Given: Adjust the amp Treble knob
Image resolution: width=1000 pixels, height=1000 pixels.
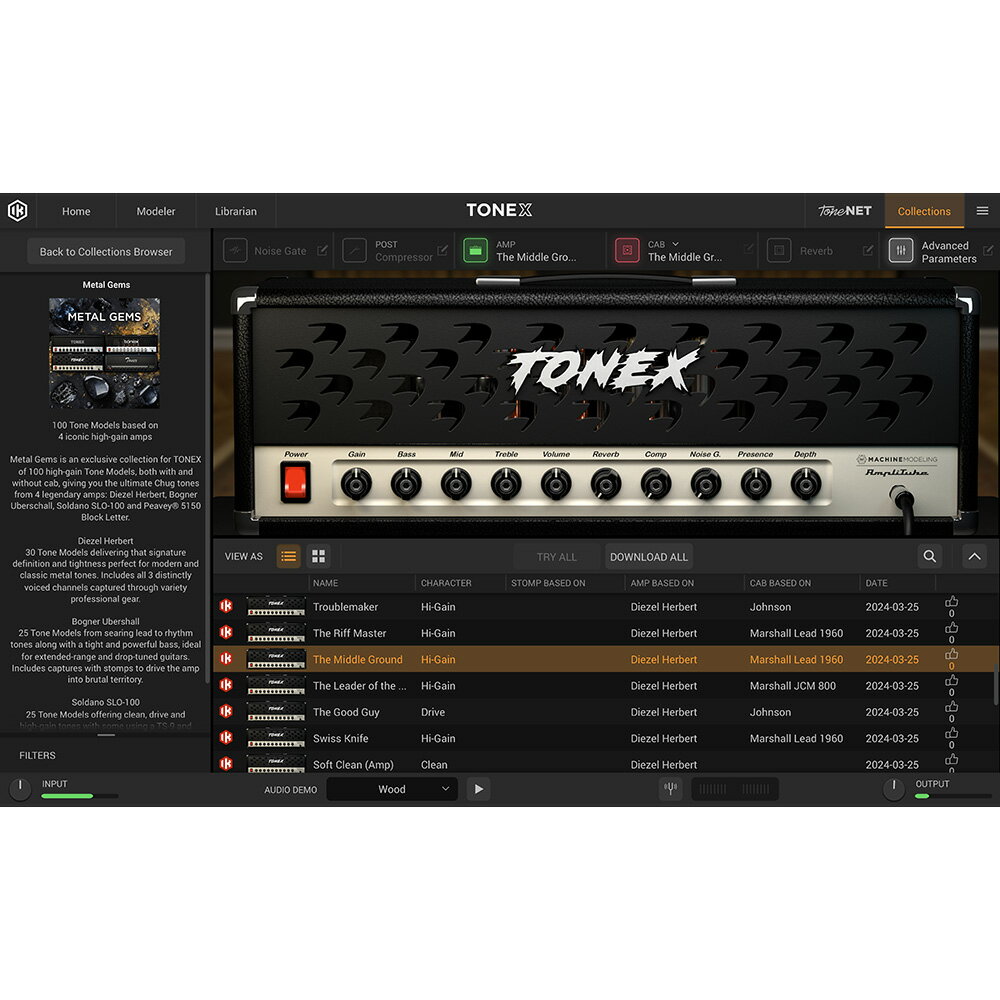Looking at the screenshot, I should [506, 483].
